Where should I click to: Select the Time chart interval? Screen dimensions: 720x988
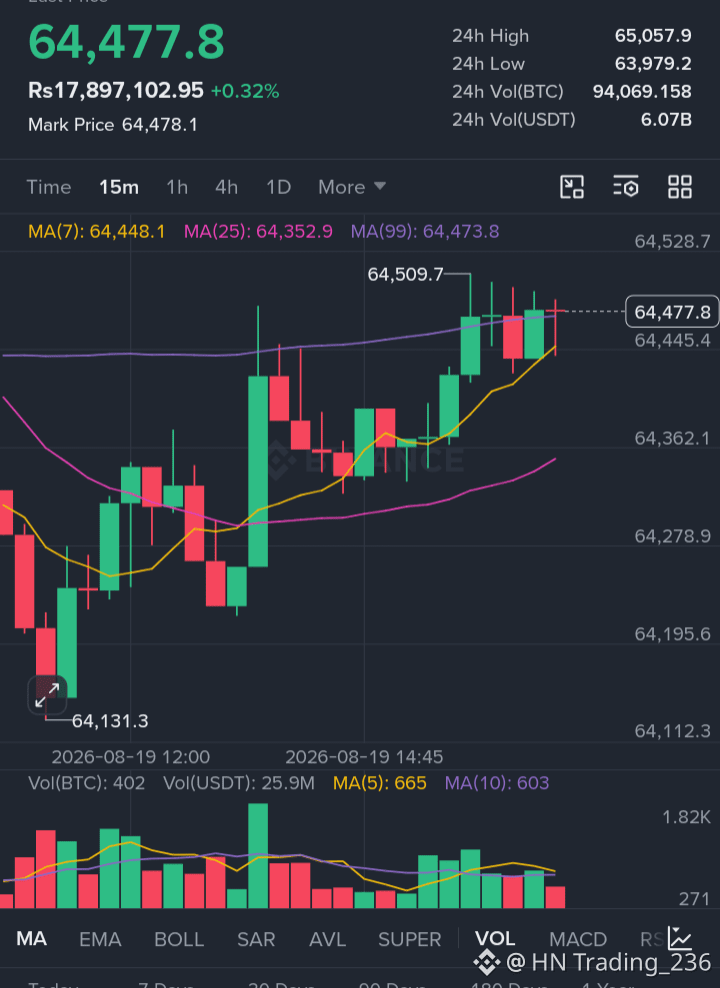pyautogui.click(x=49, y=187)
